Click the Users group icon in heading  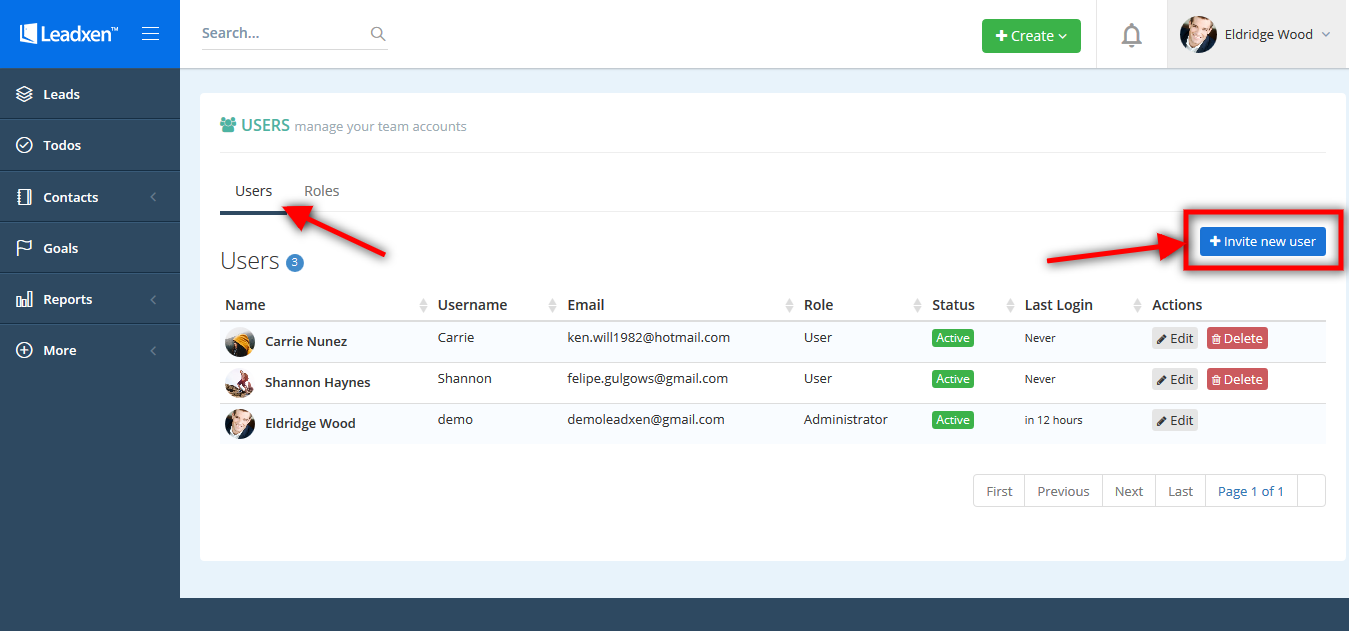[228, 125]
